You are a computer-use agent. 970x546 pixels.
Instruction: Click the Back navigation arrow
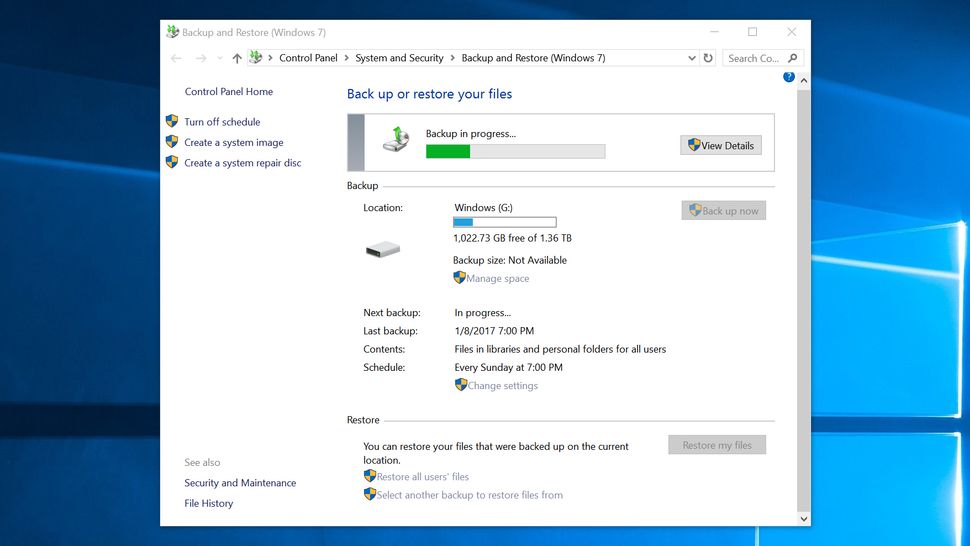(x=176, y=58)
